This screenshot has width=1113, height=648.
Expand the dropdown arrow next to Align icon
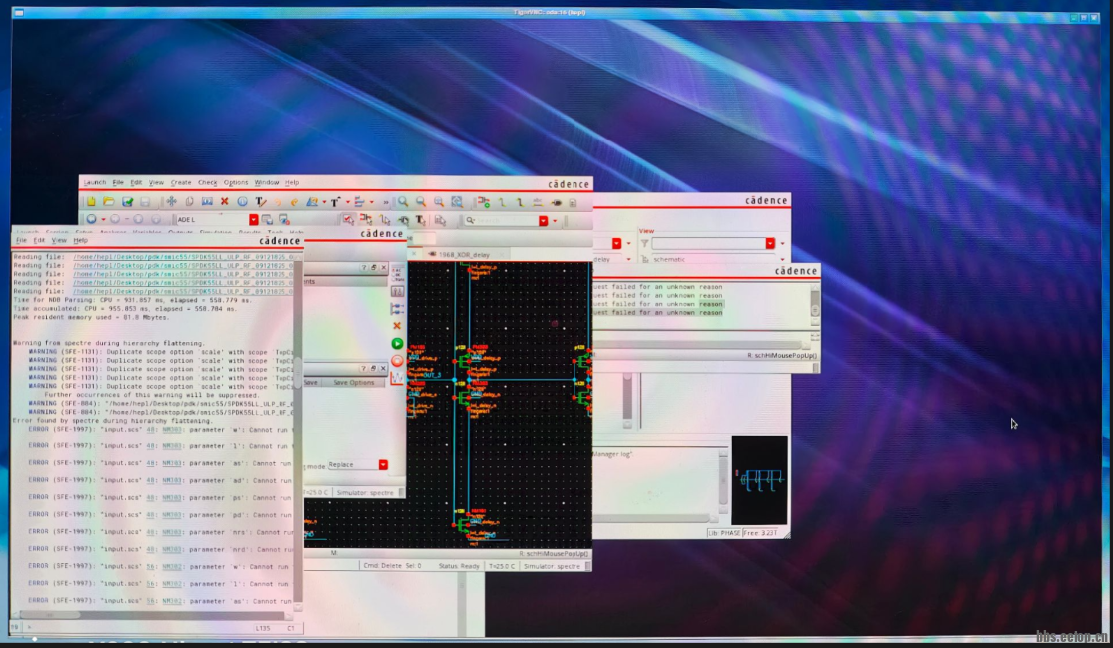[x=371, y=202]
